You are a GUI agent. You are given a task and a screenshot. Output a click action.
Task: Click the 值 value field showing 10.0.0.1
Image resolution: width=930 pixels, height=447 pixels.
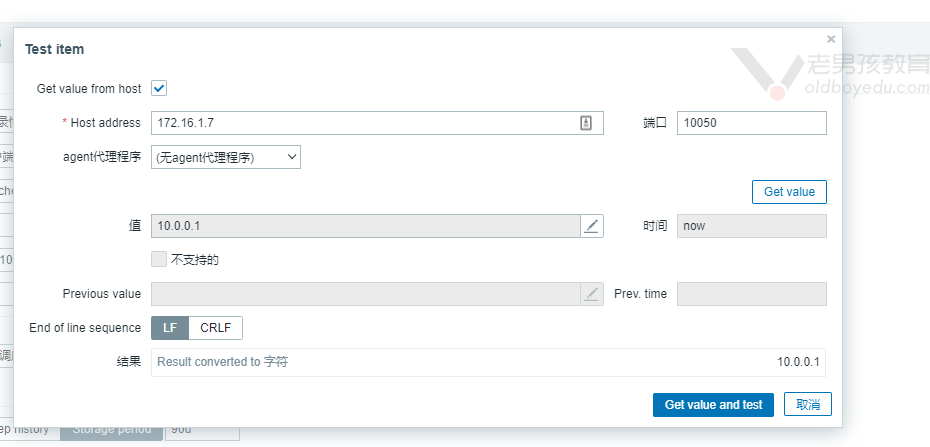pyautogui.click(x=364, y=226)
